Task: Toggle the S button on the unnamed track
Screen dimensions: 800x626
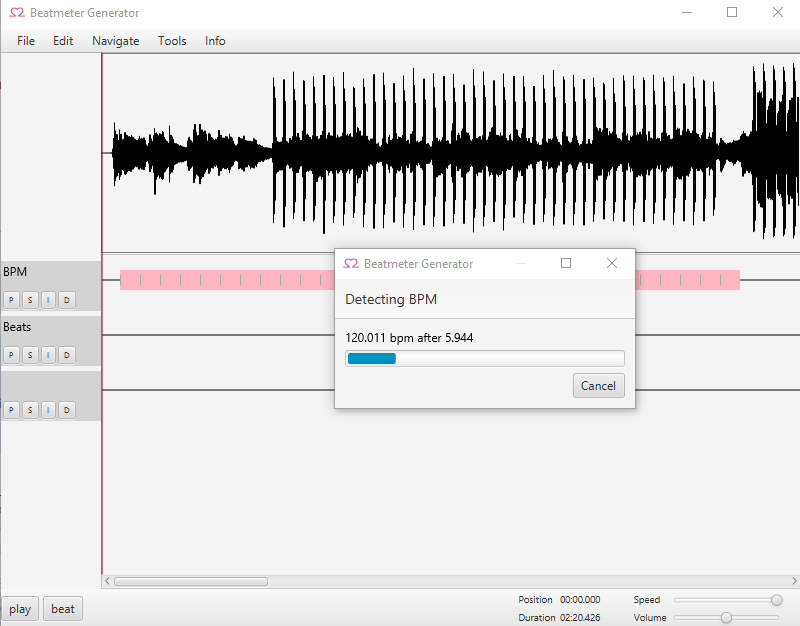Action: click(x=30, y=410)
